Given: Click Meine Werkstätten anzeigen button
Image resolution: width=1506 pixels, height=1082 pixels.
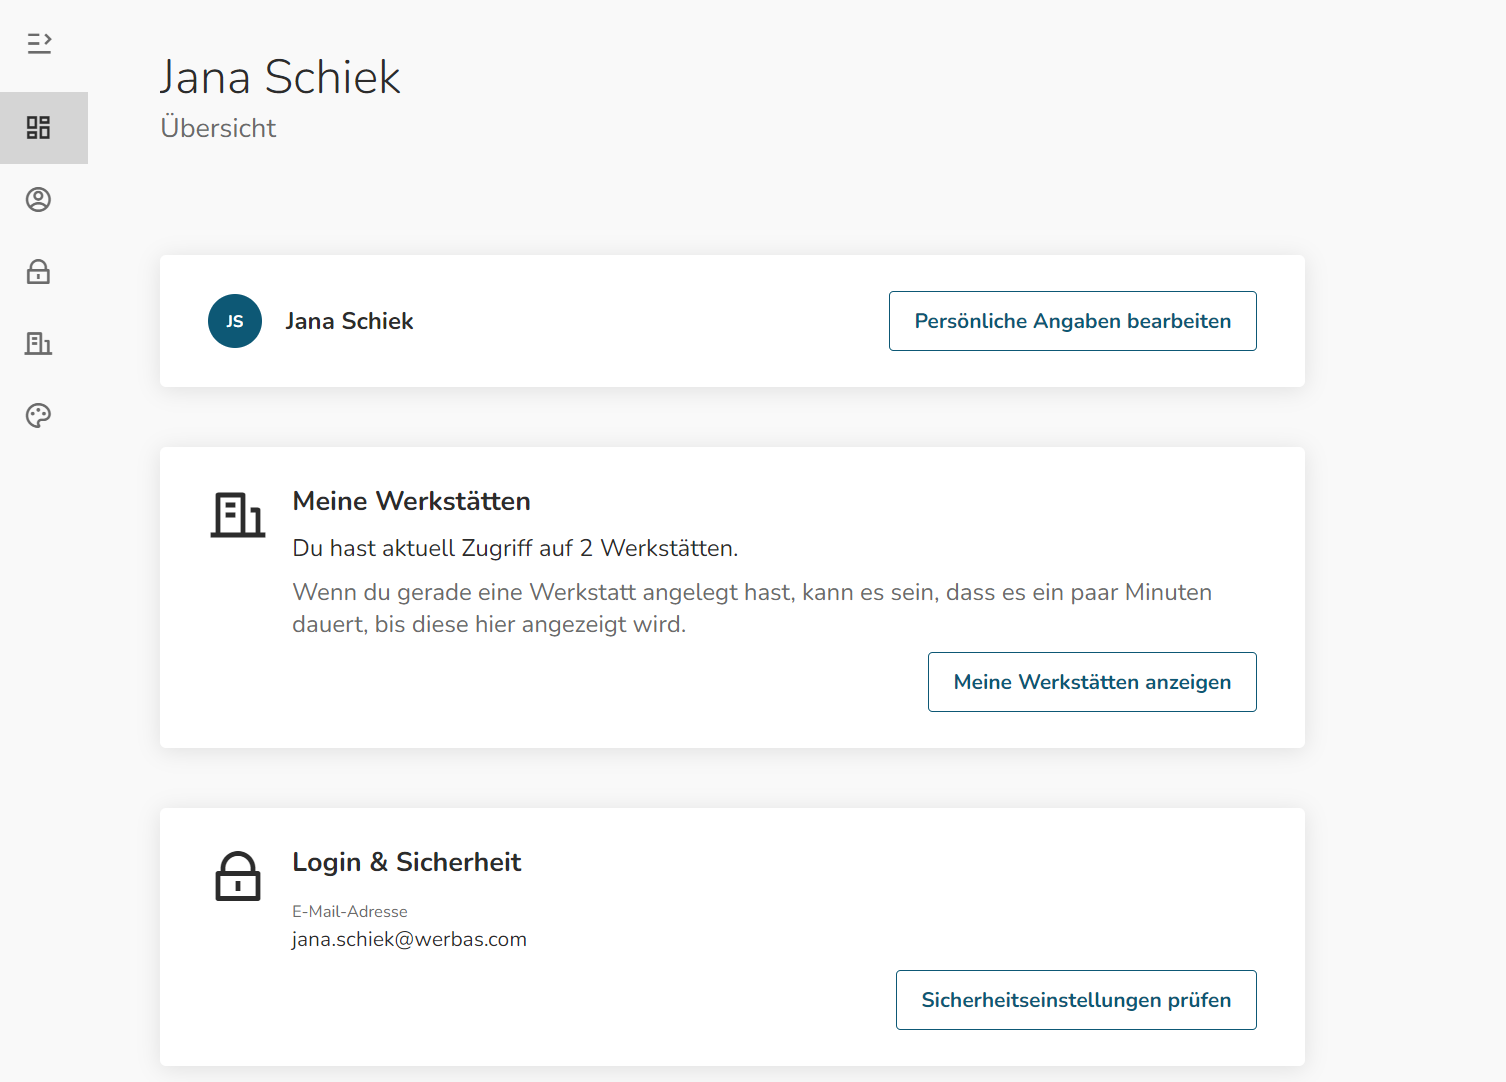Looking at the screenshot, I should click(x=1092, y=682).
